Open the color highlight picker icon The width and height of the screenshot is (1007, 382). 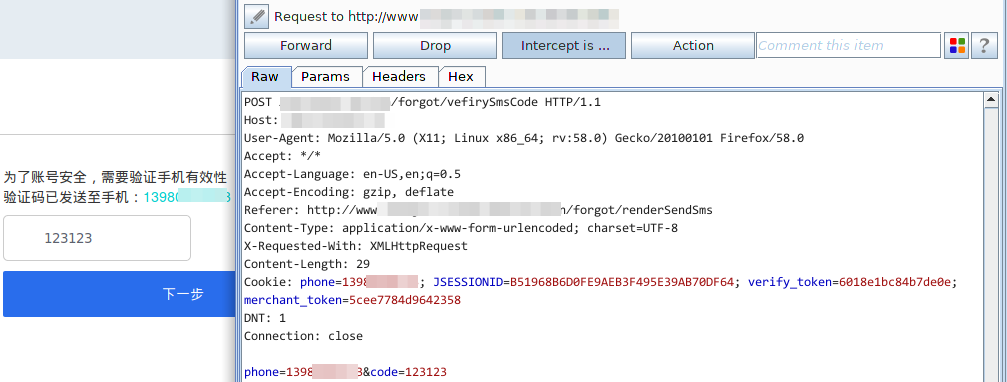pyautogui.click(x=956, y=46)
